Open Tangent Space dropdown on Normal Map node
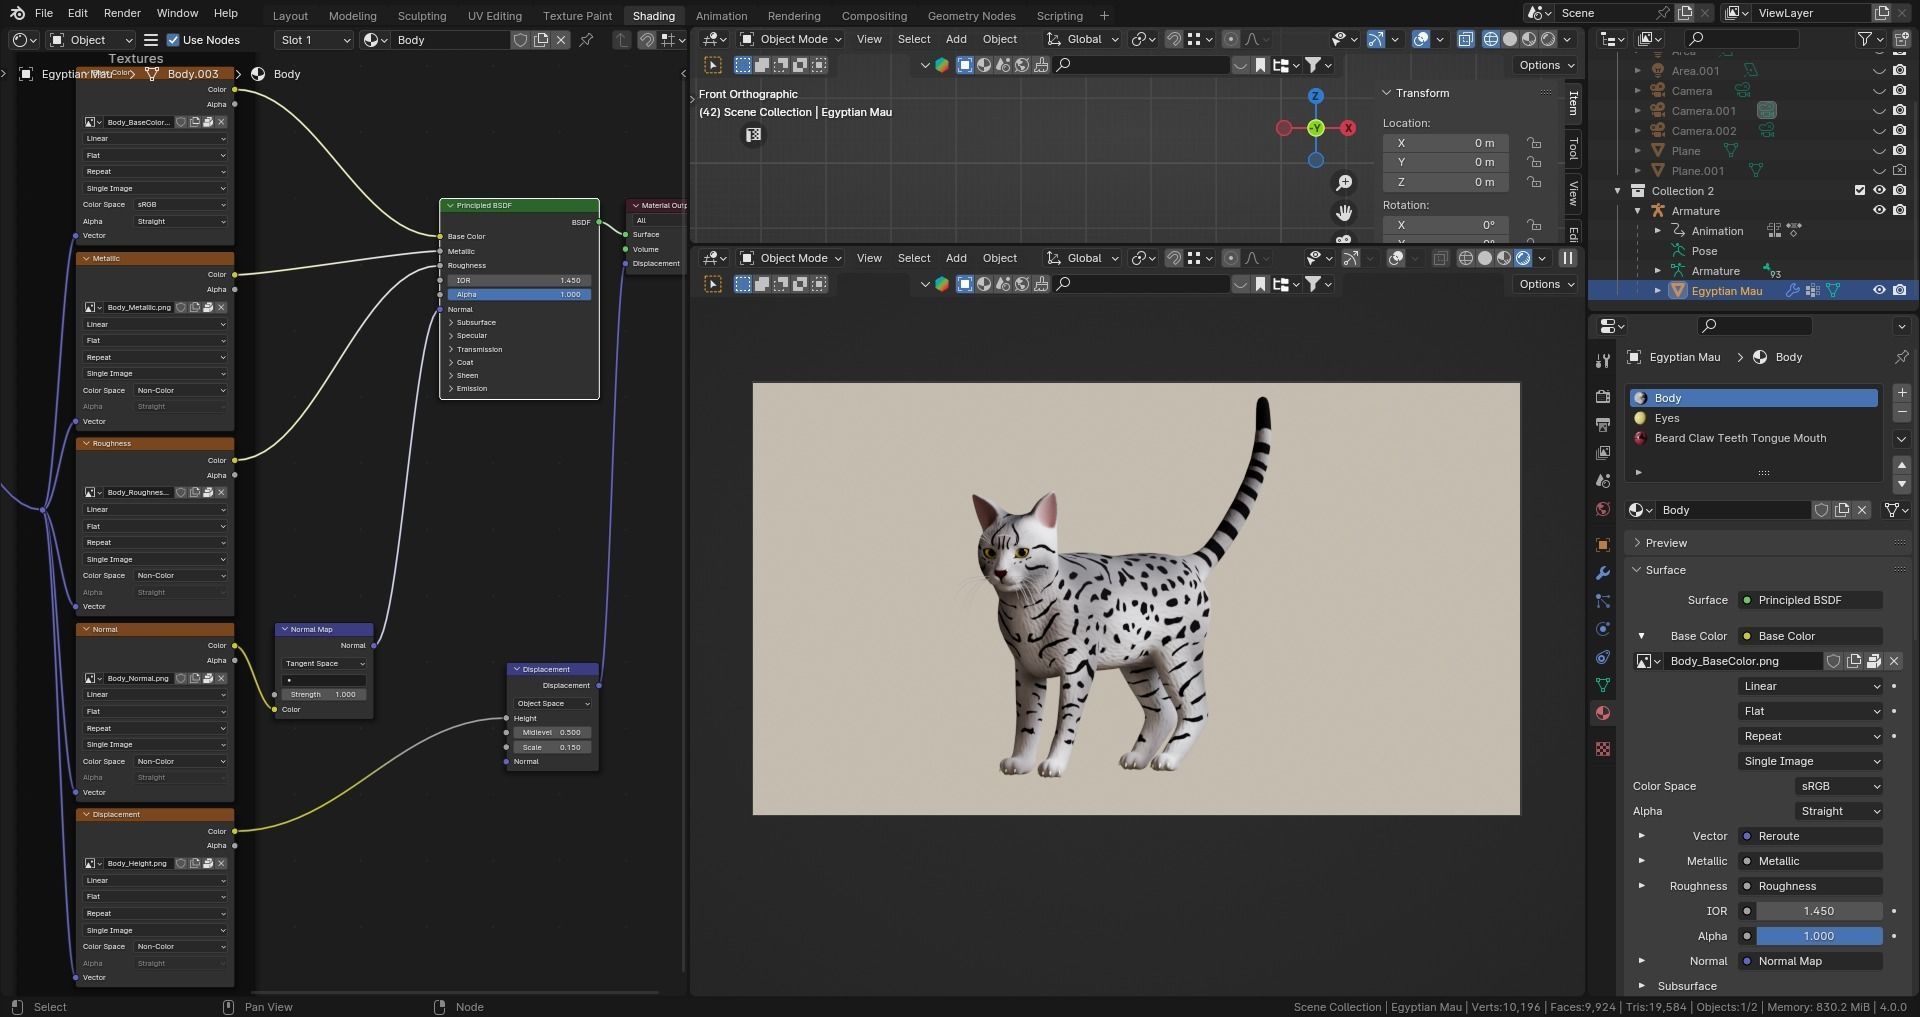The image size is (1920, 1017). point(324,664)
